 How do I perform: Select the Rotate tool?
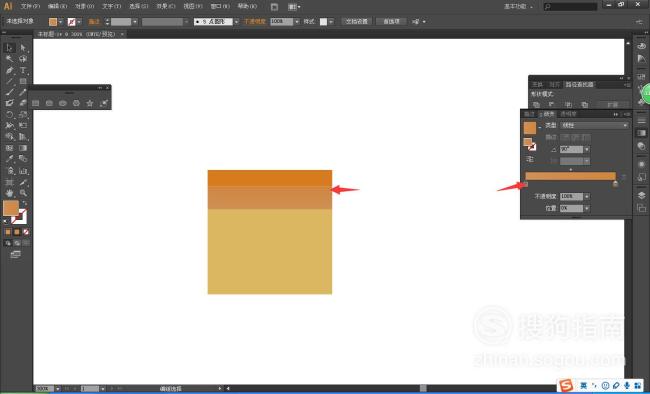pyautogui.click(x=9, y=114)
